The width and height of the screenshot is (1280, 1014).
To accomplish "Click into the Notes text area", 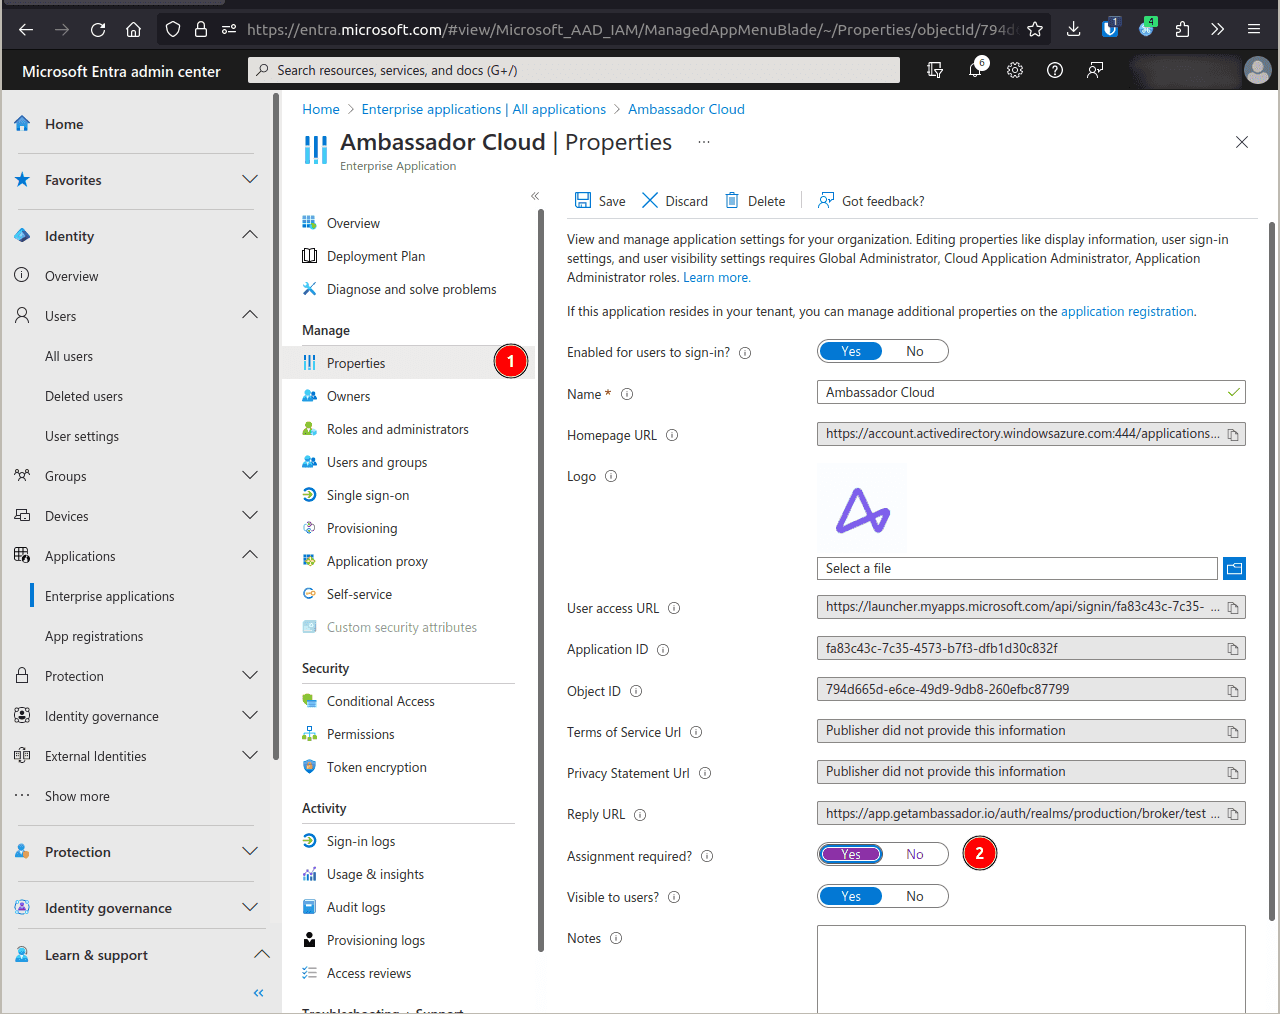I will pos(1031,969).
